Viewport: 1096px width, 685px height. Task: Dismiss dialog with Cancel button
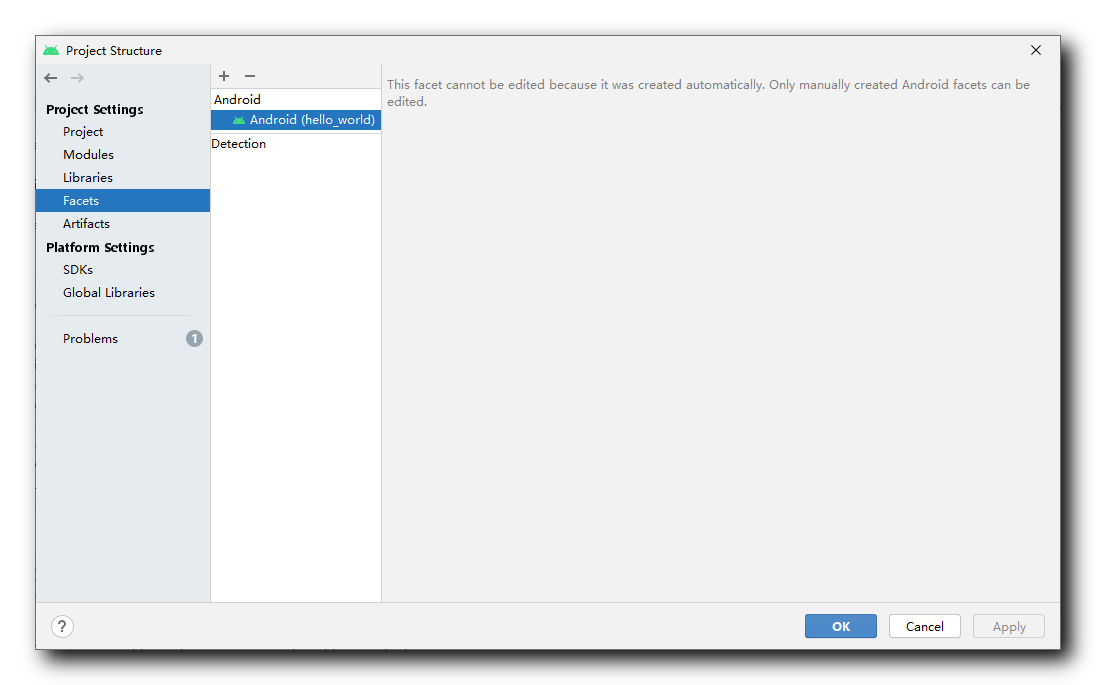point(924,626)
